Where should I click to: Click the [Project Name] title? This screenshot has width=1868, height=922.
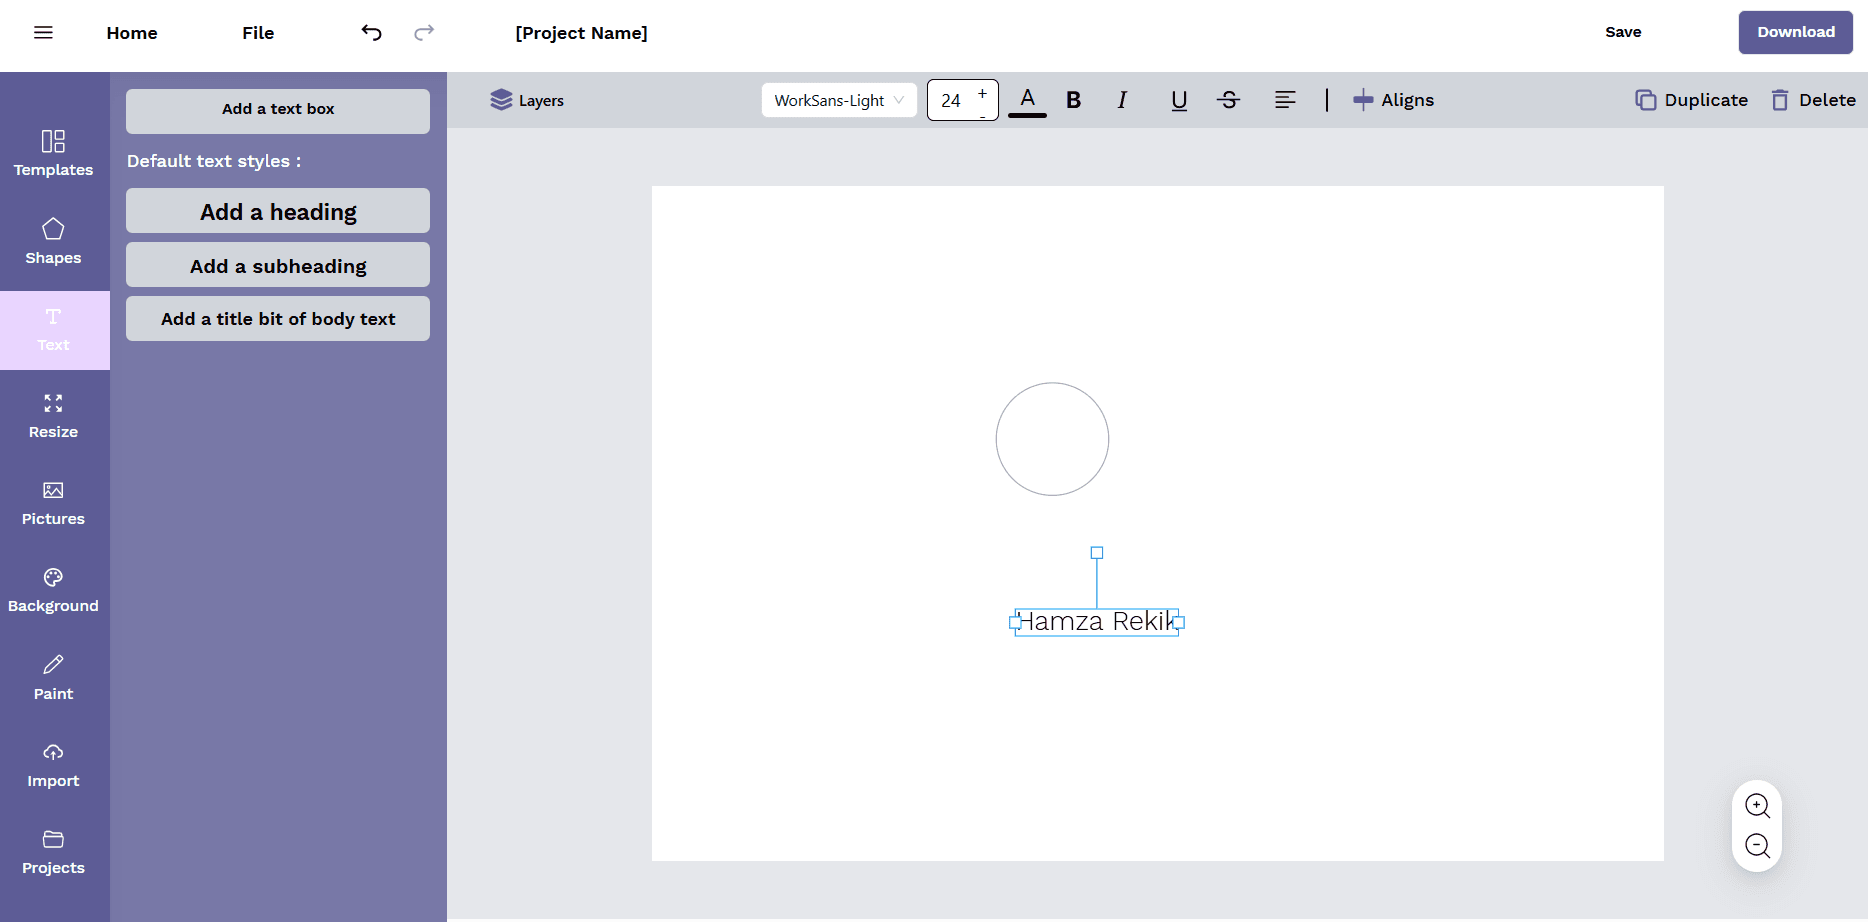[582, 33]
